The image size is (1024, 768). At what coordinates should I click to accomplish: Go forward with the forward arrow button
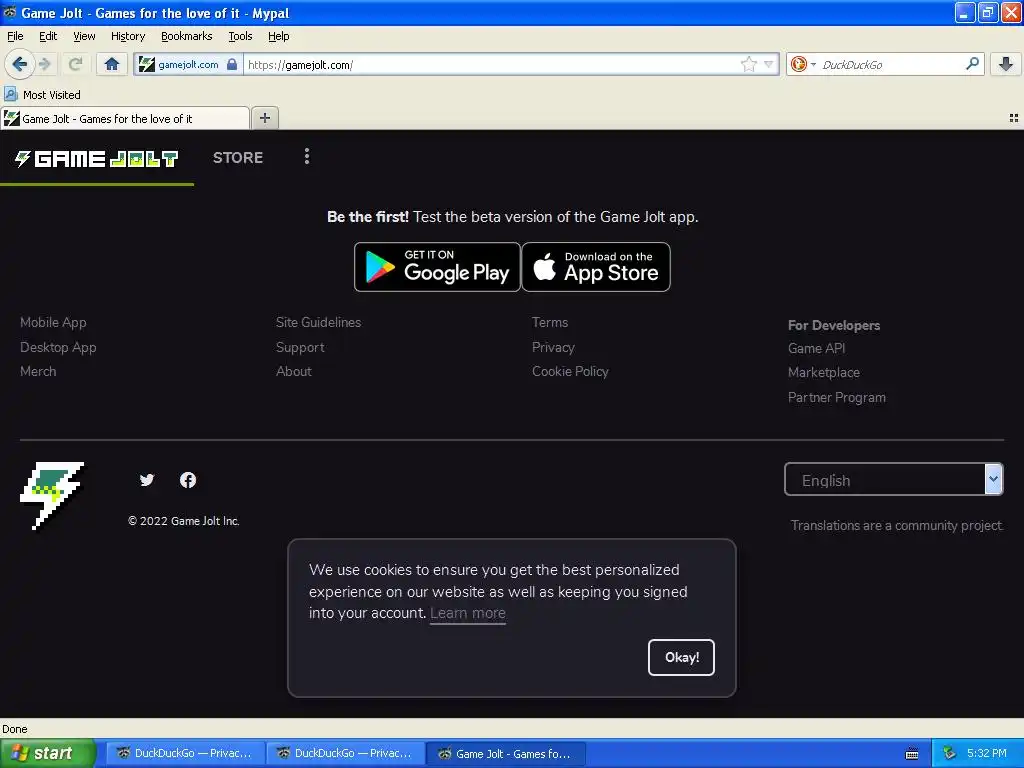[x=45, y=64]
